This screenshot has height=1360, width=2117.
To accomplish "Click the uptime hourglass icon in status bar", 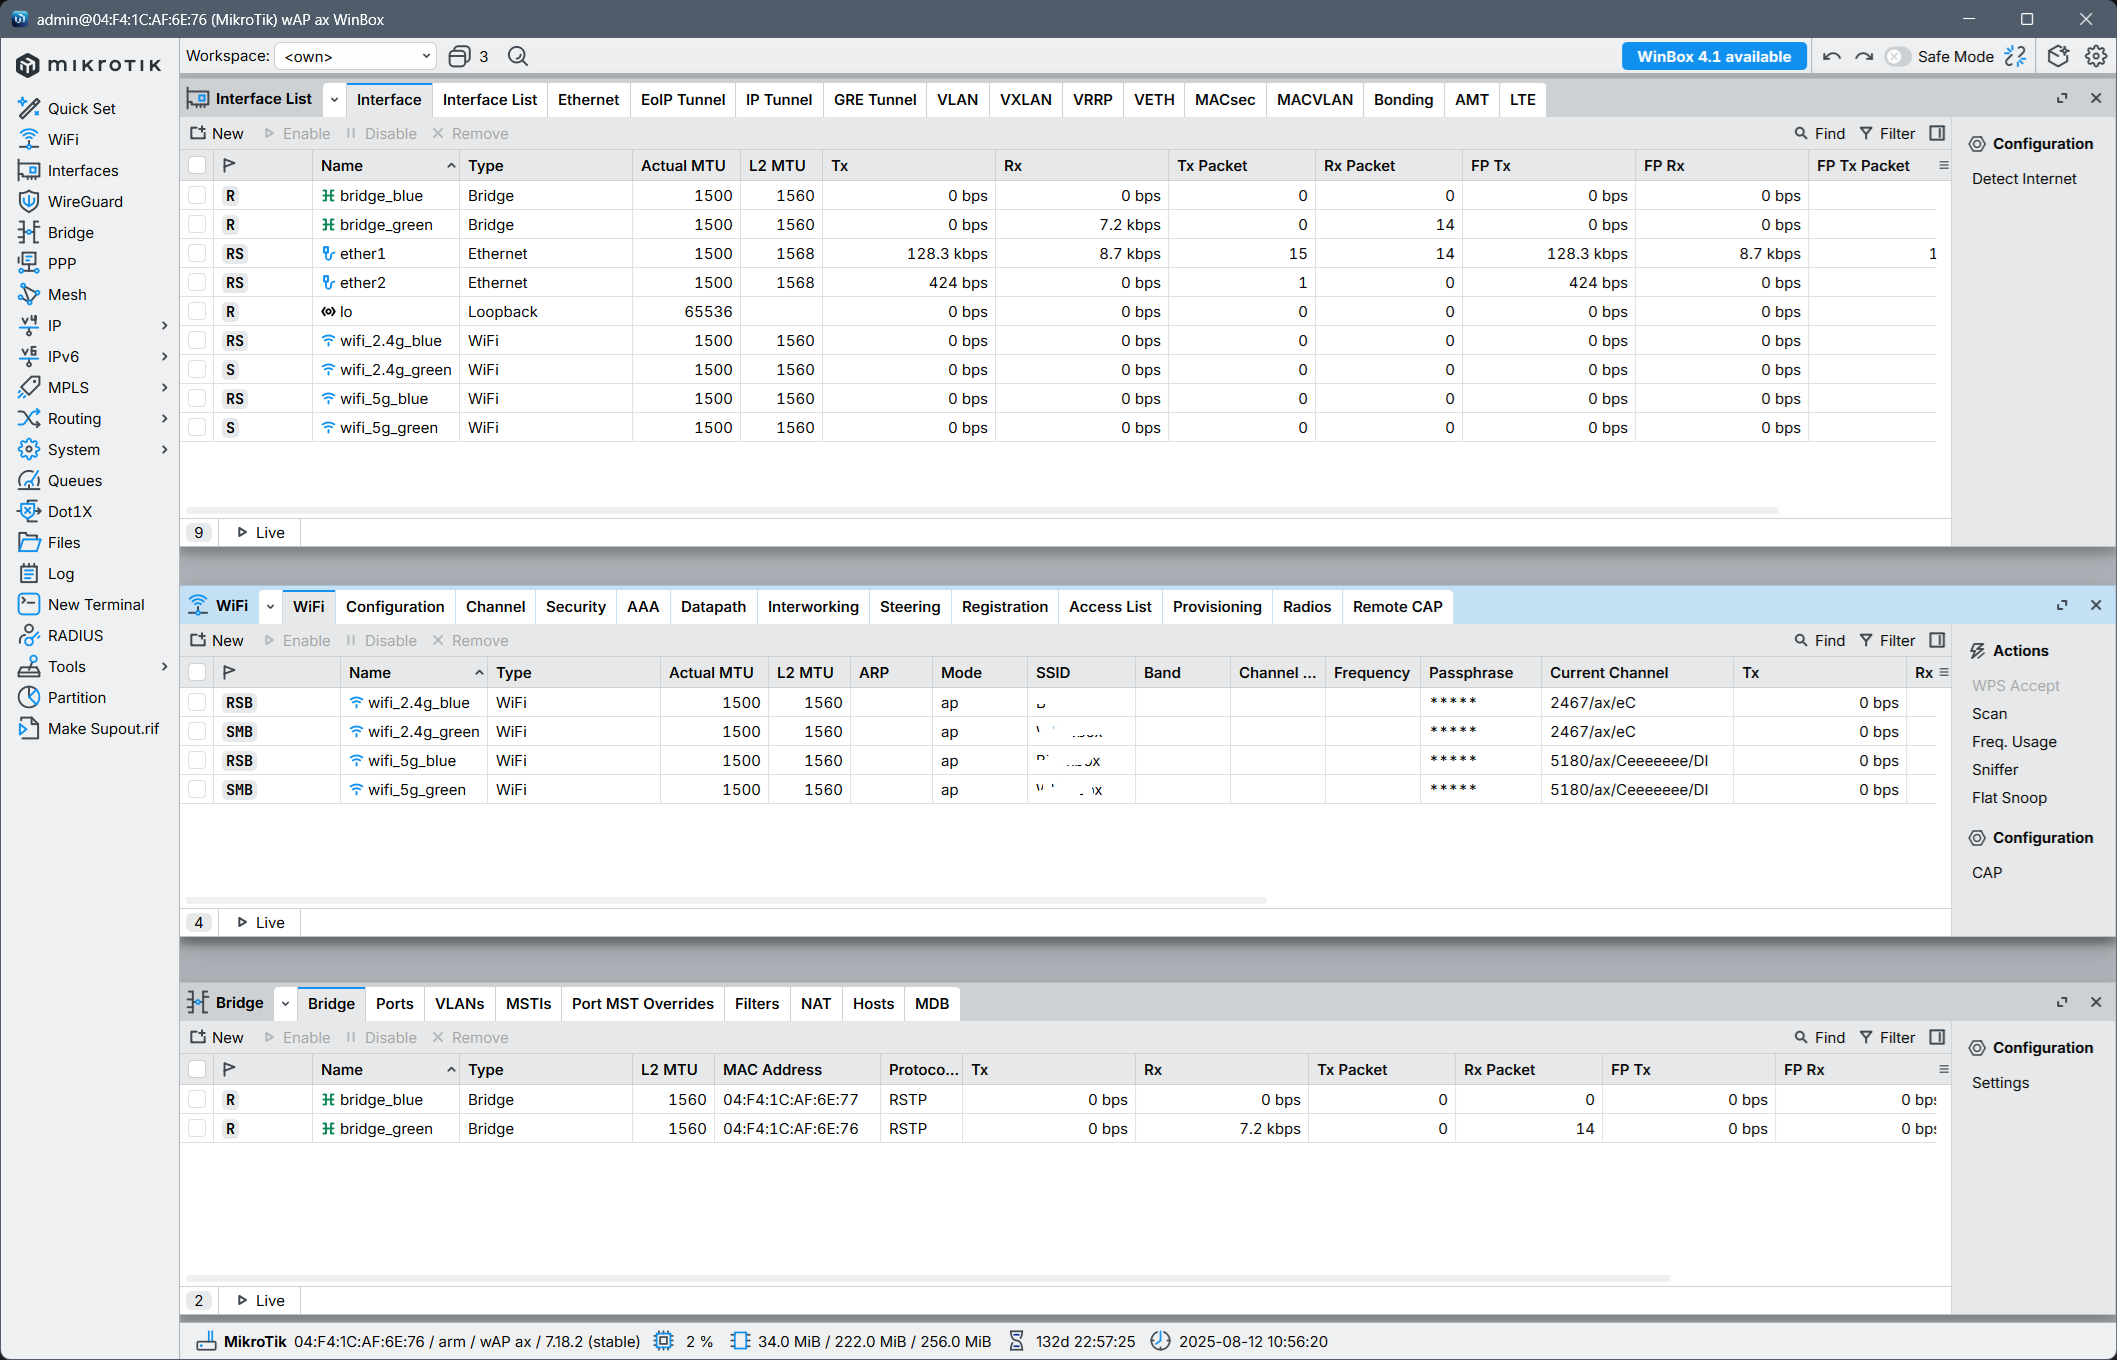I will pyautogui.click(x=1016, y=1341).
